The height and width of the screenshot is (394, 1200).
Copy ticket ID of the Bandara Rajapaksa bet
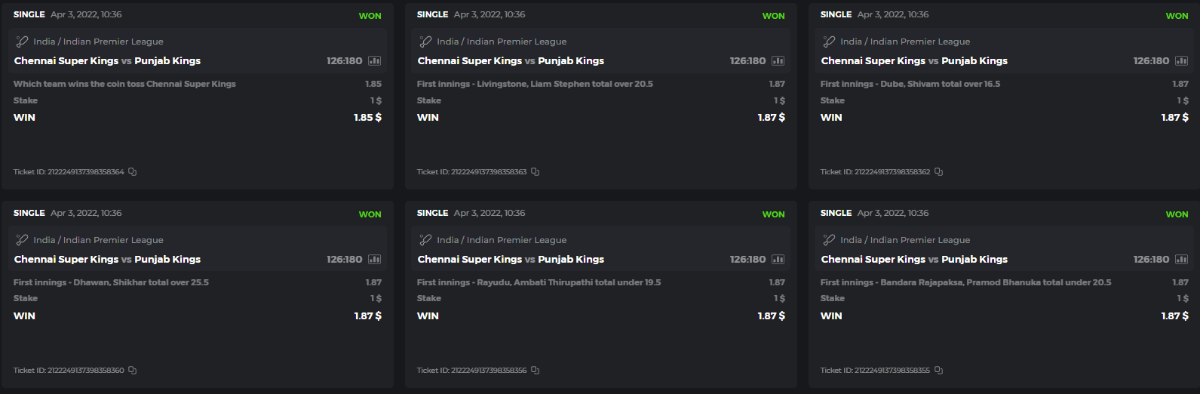pos(938,370)
